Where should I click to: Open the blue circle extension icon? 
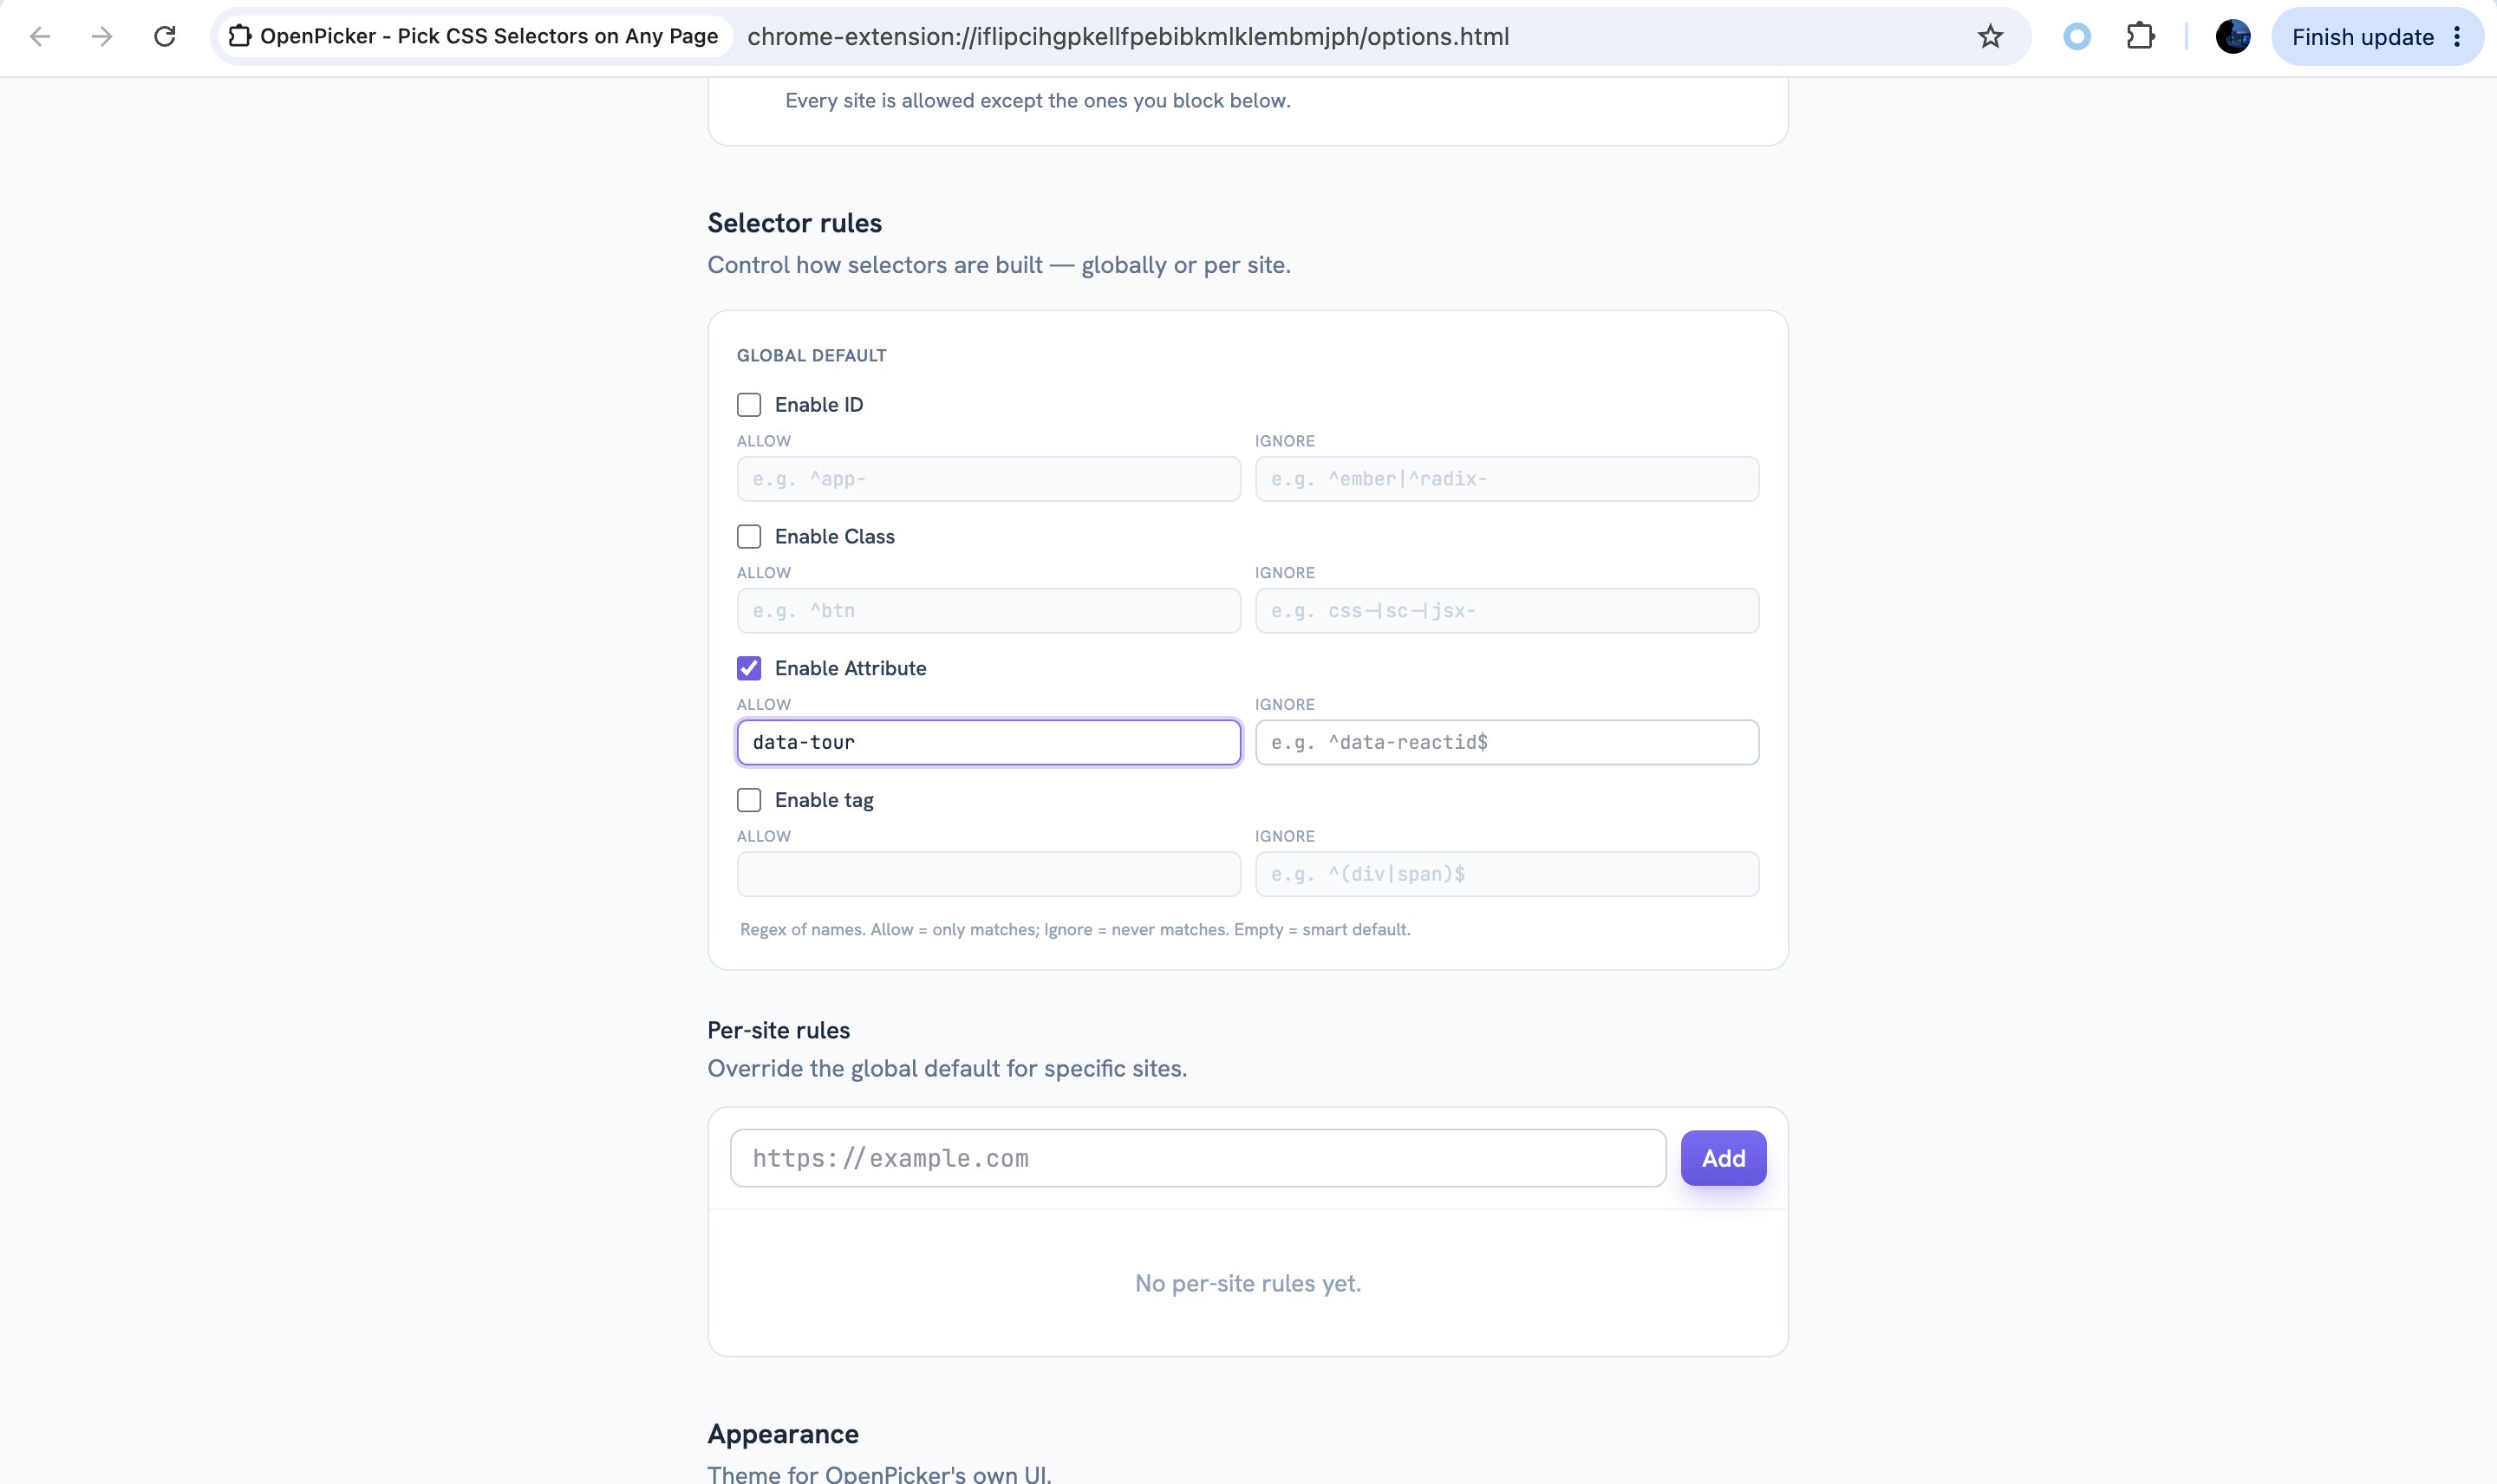pos(2077,37)
